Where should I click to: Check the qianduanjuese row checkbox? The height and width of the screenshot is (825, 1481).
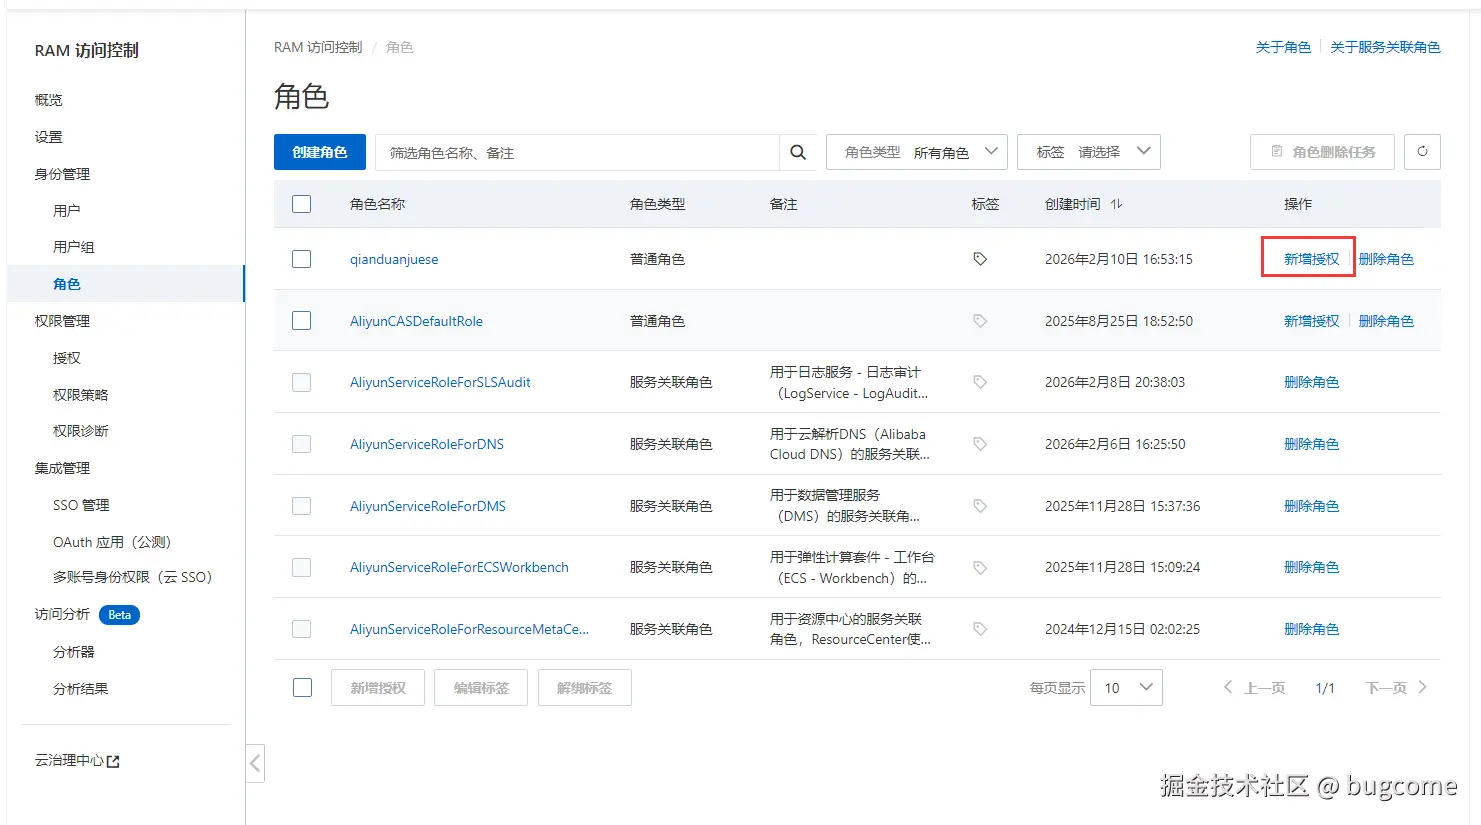pyautogui.click(x=301, y=259)
